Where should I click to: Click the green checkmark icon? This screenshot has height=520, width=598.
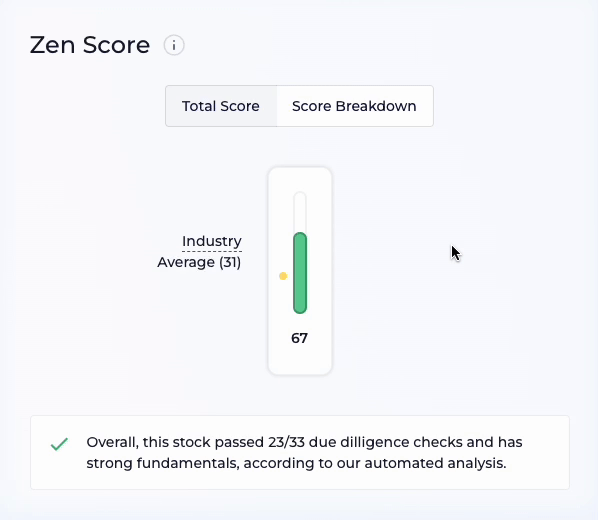point(59,444)
